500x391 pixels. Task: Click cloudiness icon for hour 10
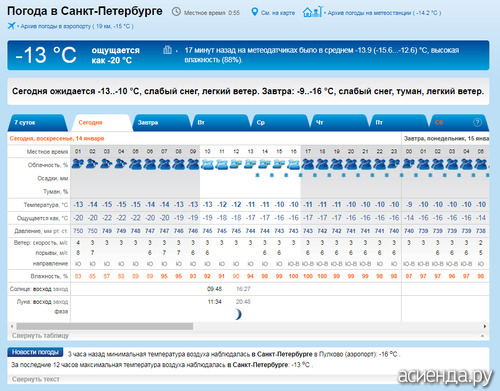point(207,164)
